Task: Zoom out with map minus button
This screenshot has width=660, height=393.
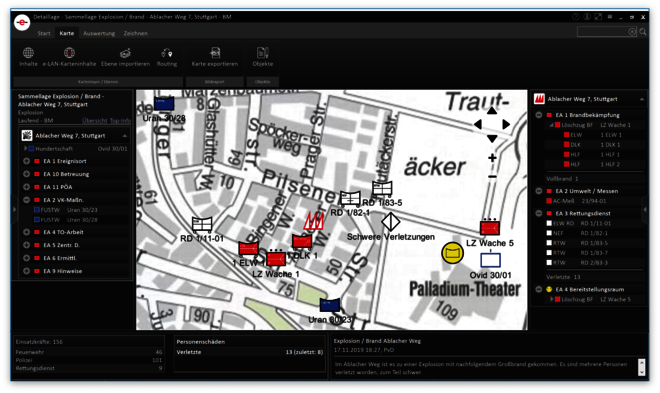Action: tap(492, 177)
